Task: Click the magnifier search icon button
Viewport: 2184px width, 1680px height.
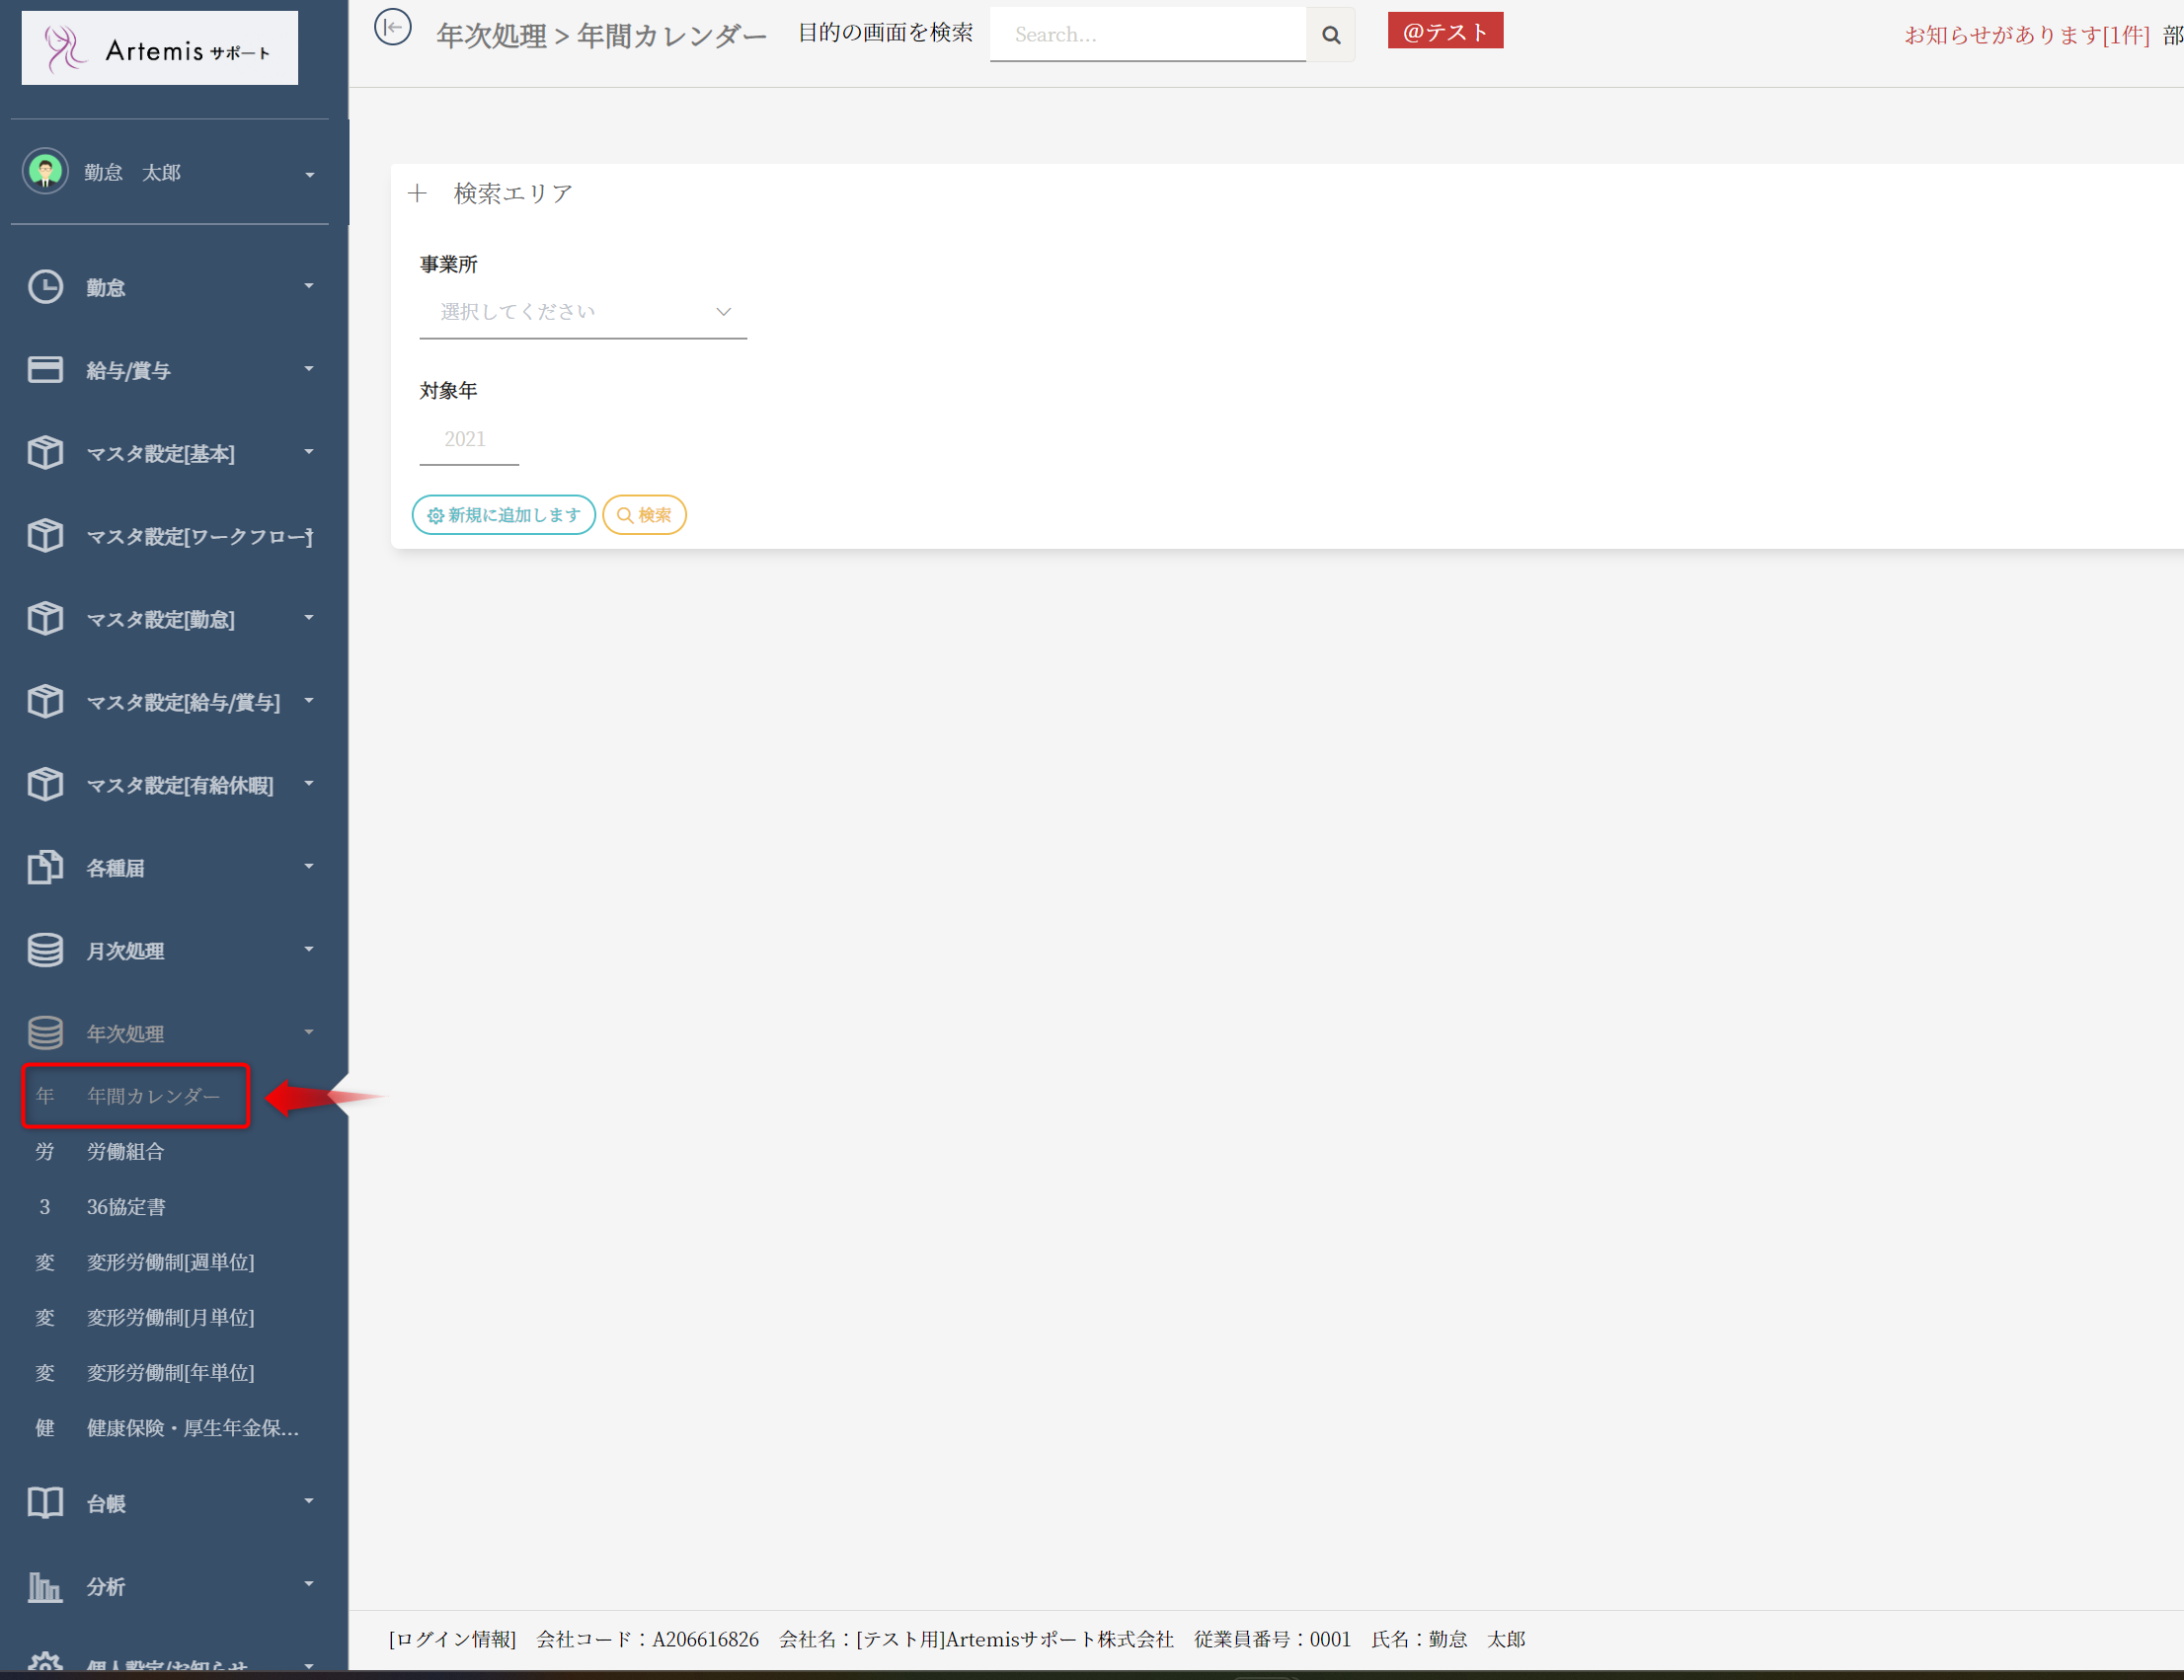Action: click(1330, 35)
